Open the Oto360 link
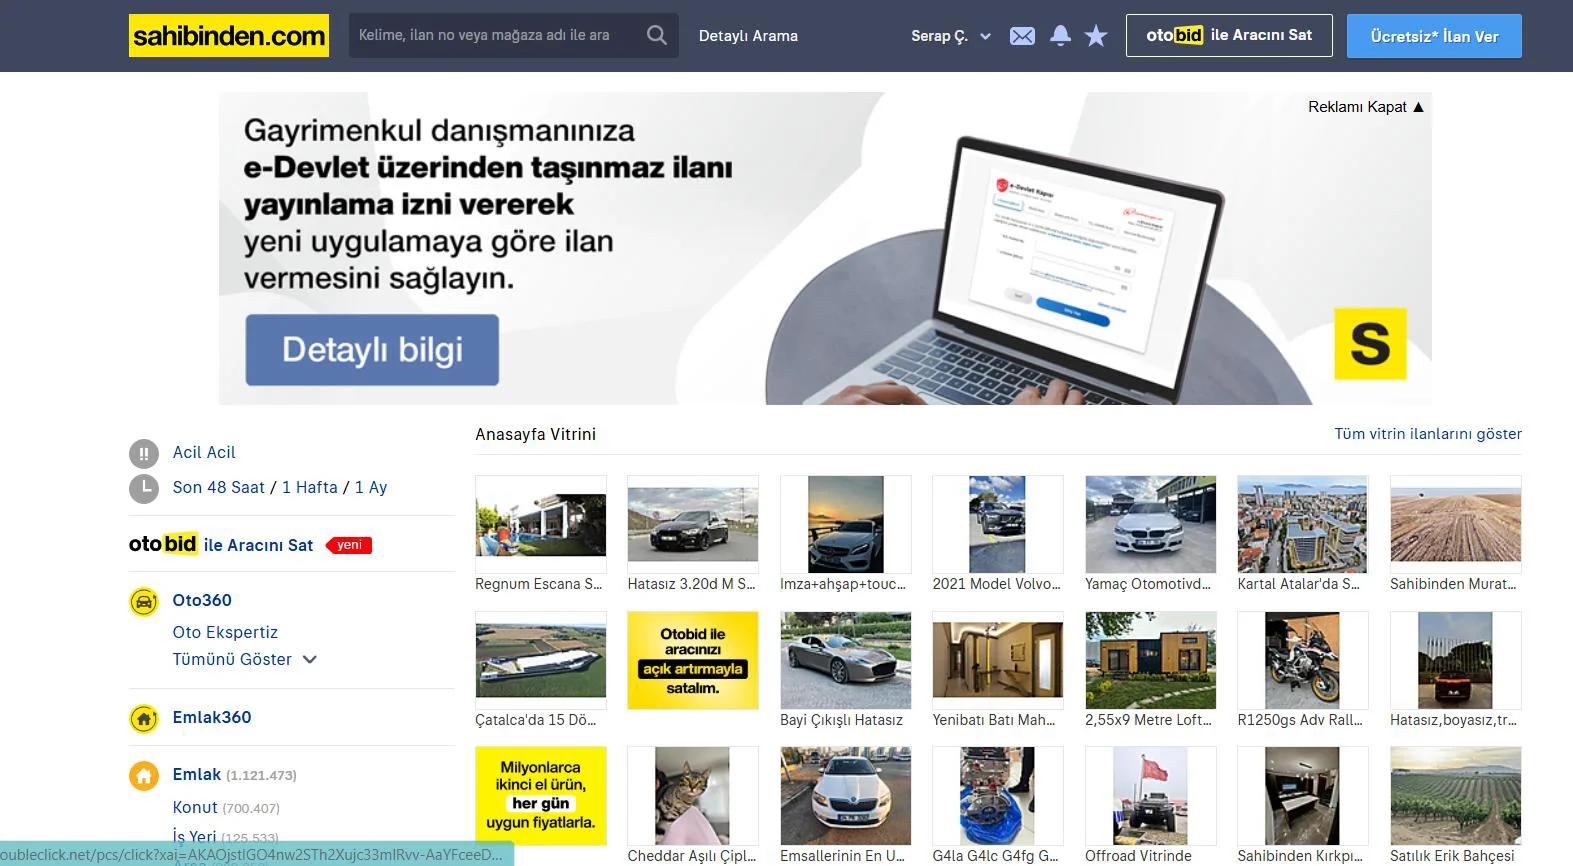The image size is (1573, 866). (202, 600)
